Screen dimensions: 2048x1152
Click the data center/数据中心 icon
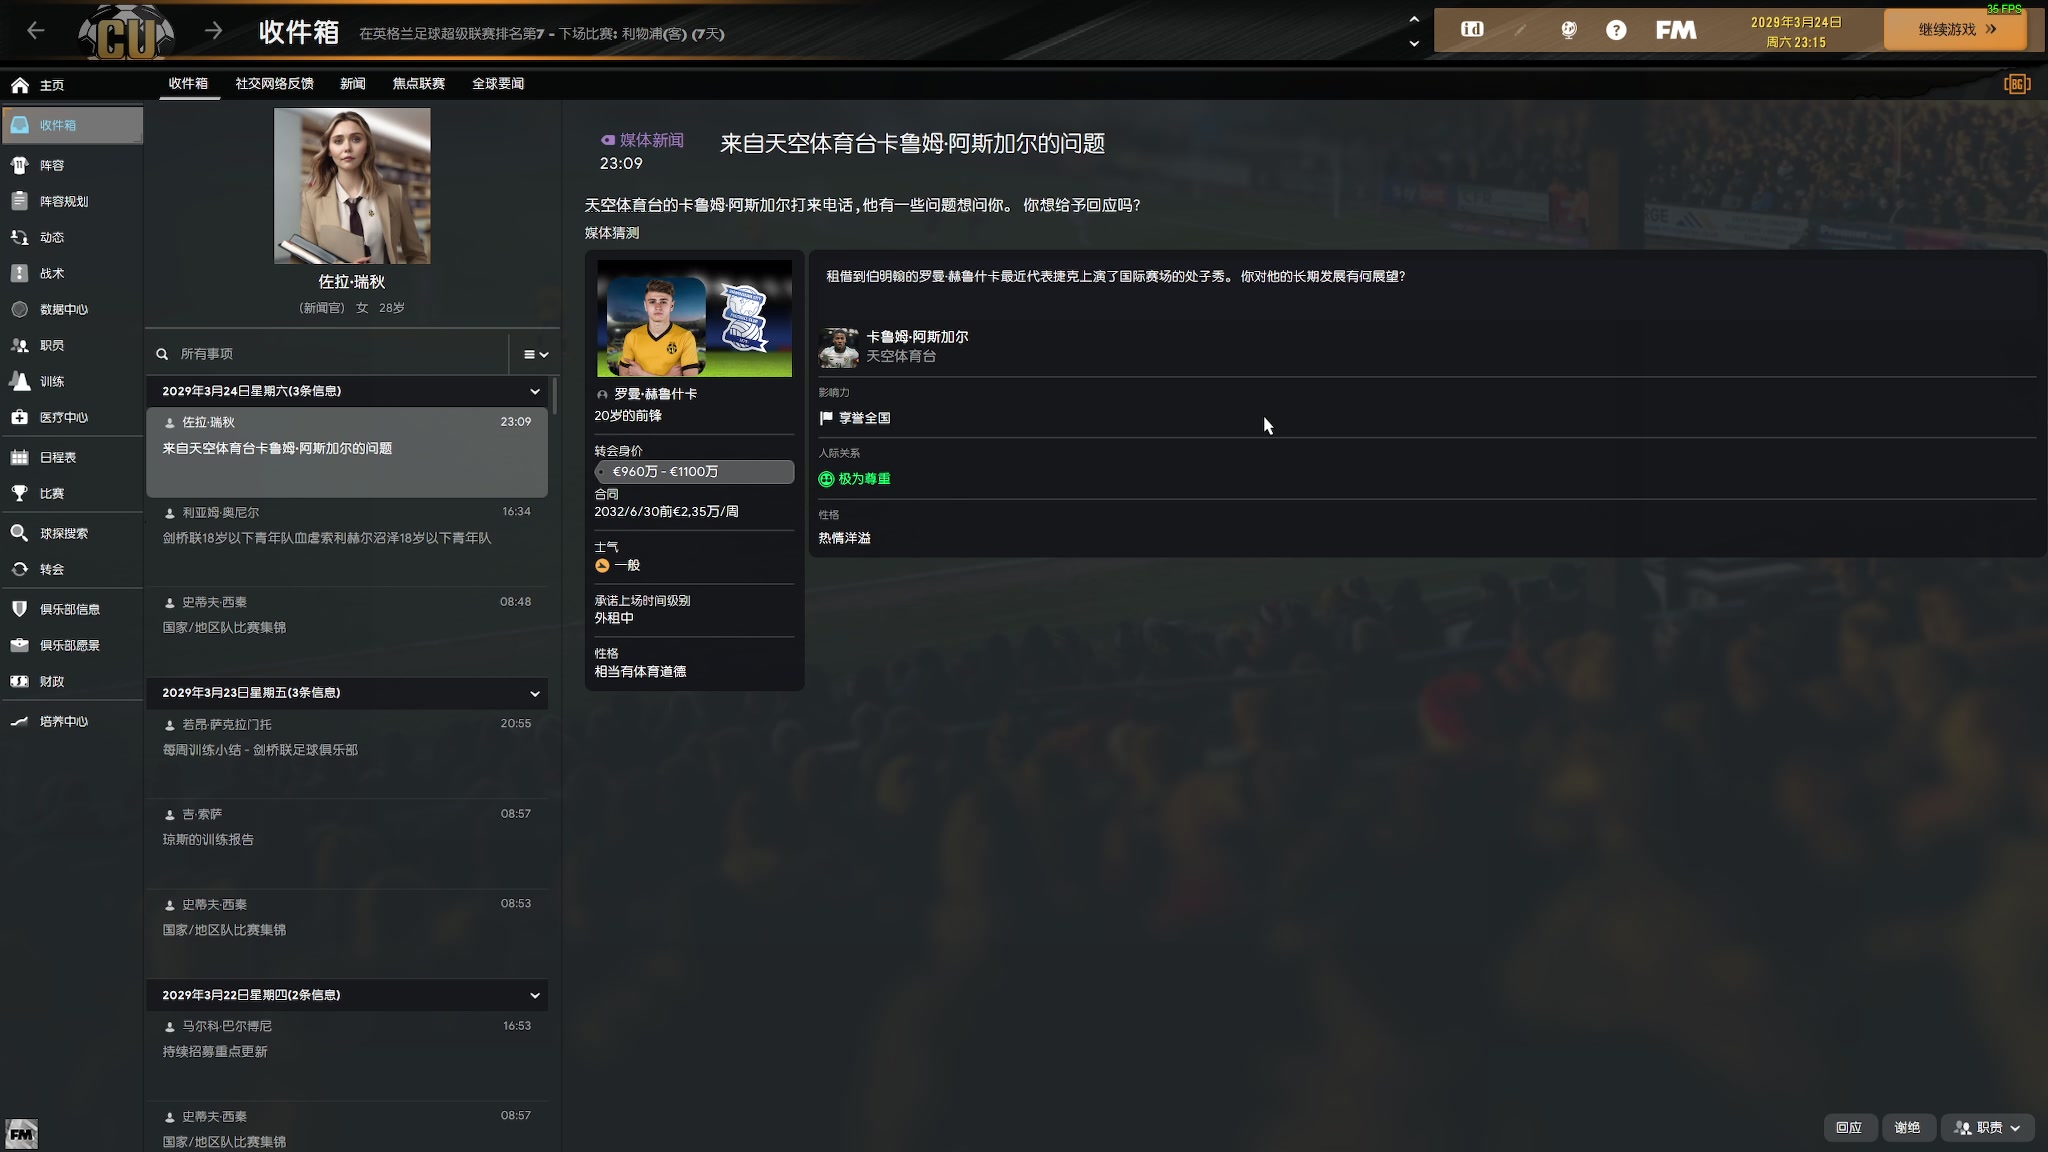point(20,308)
